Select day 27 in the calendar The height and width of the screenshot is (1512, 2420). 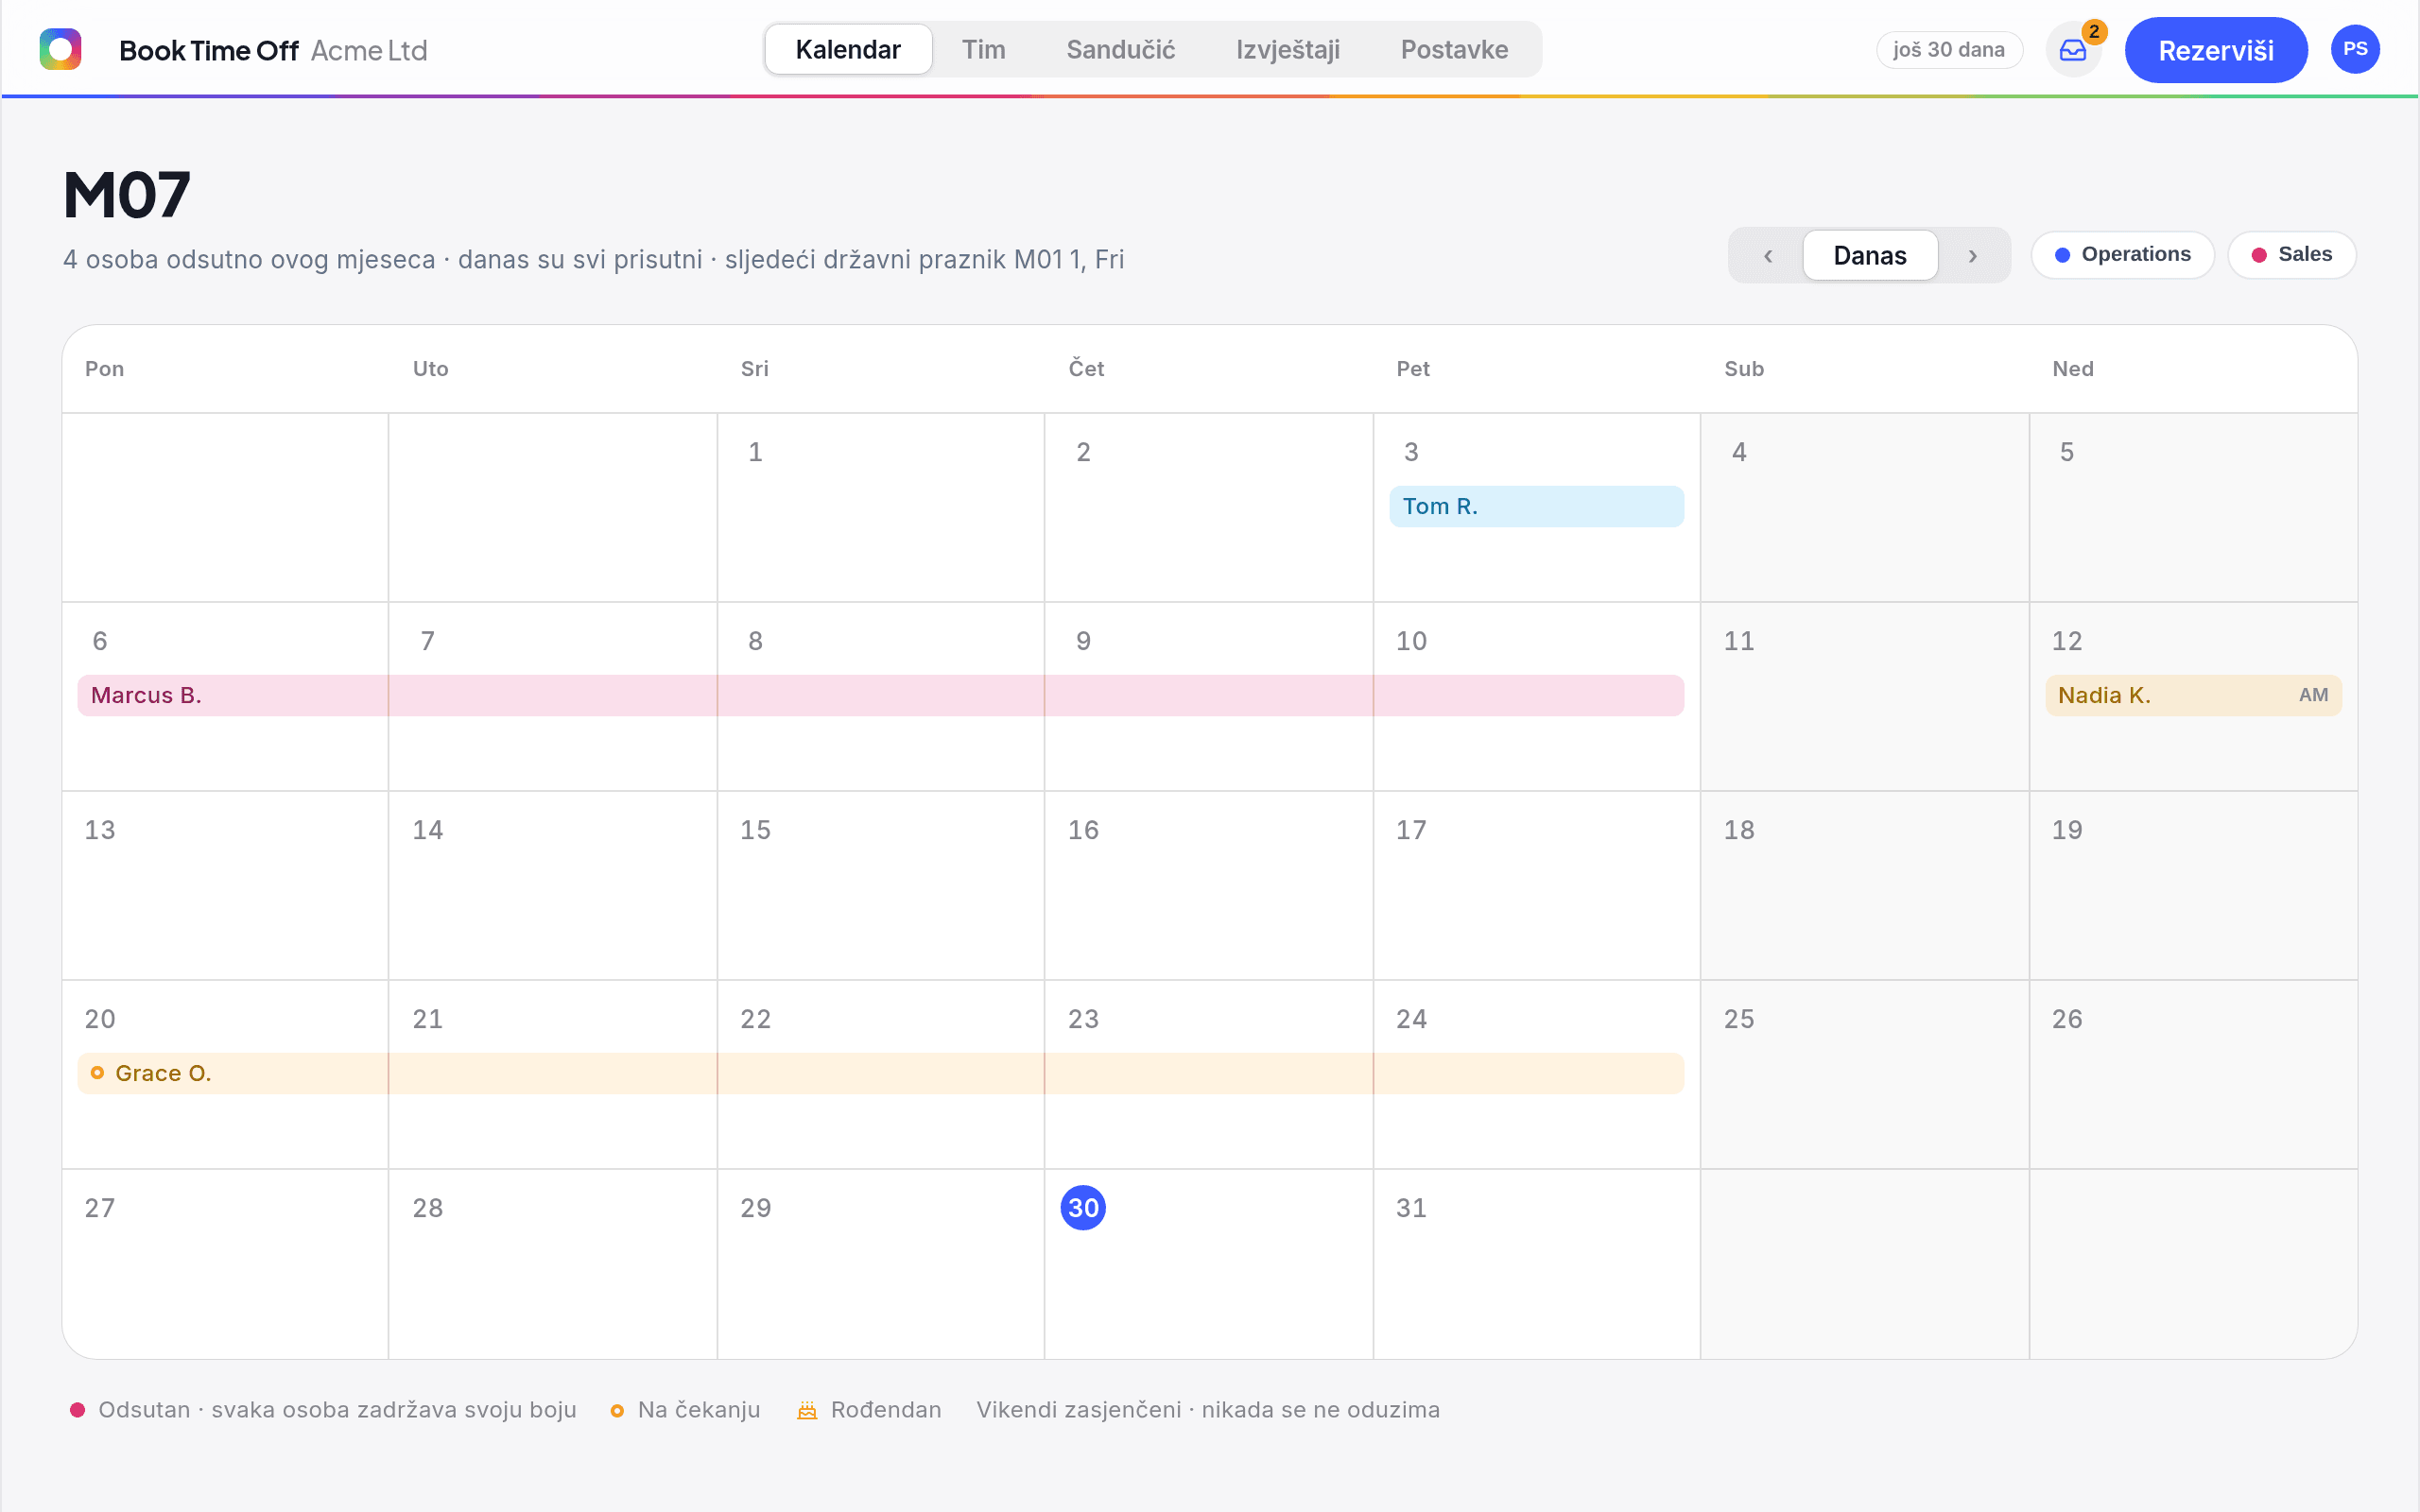[x=100, y=1208]
